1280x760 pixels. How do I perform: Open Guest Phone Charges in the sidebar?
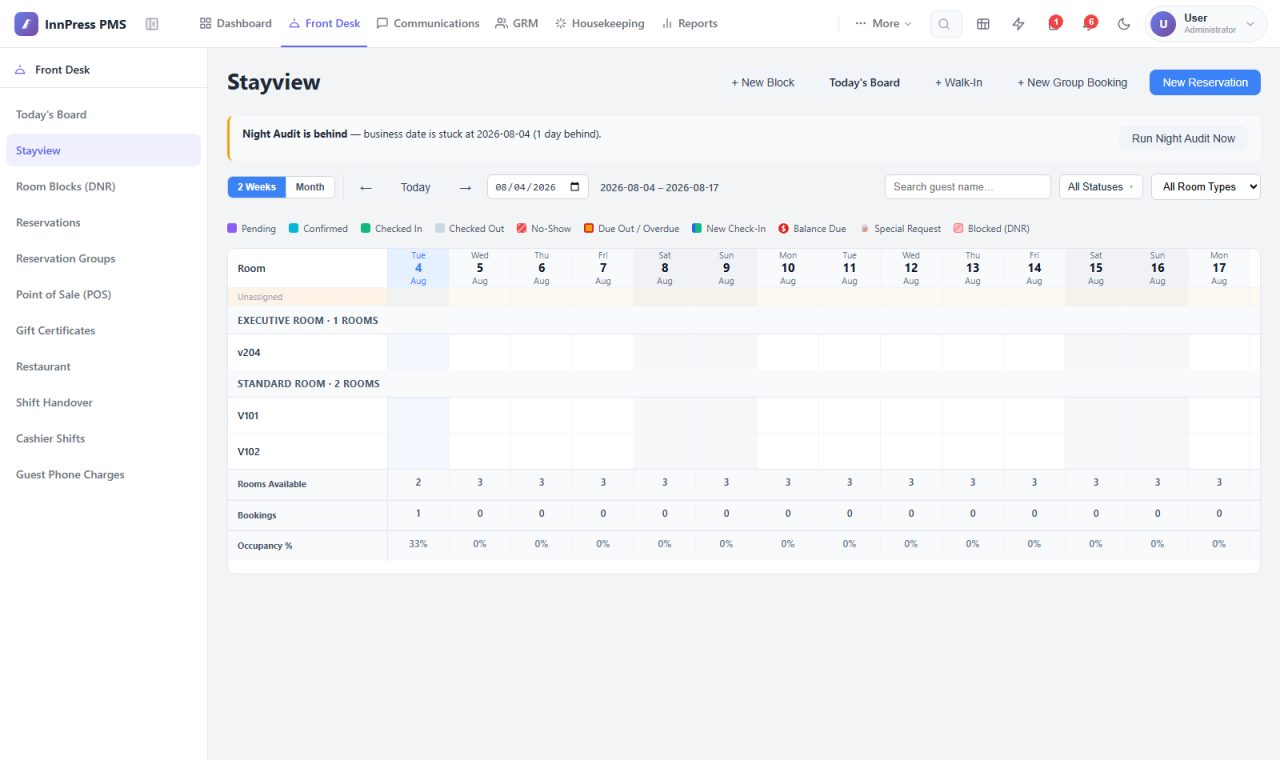pos(103,475)
